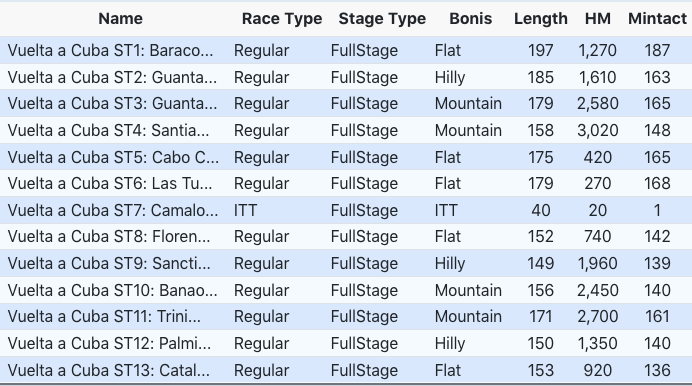
Task: Select Vuelta a Cuba ST1 Baraco row
Action: pyautogui.click(x=346, y=50)
